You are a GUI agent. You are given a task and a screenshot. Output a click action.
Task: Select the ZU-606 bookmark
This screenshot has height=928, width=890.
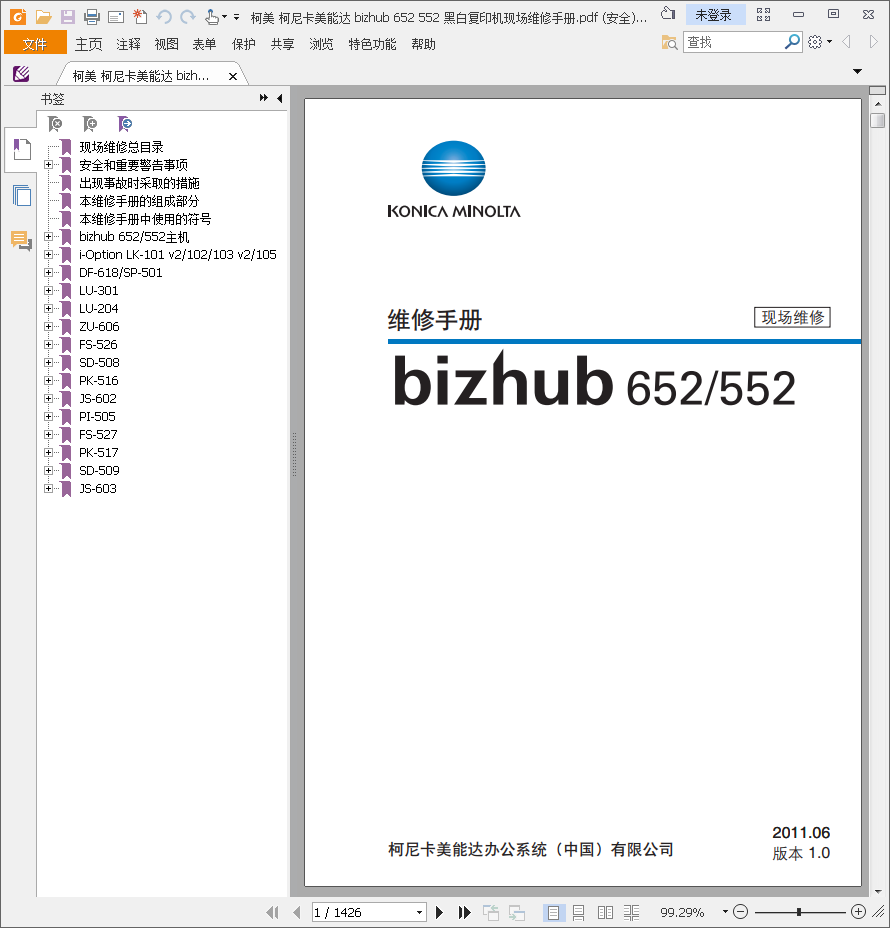[x=99, y=327]
